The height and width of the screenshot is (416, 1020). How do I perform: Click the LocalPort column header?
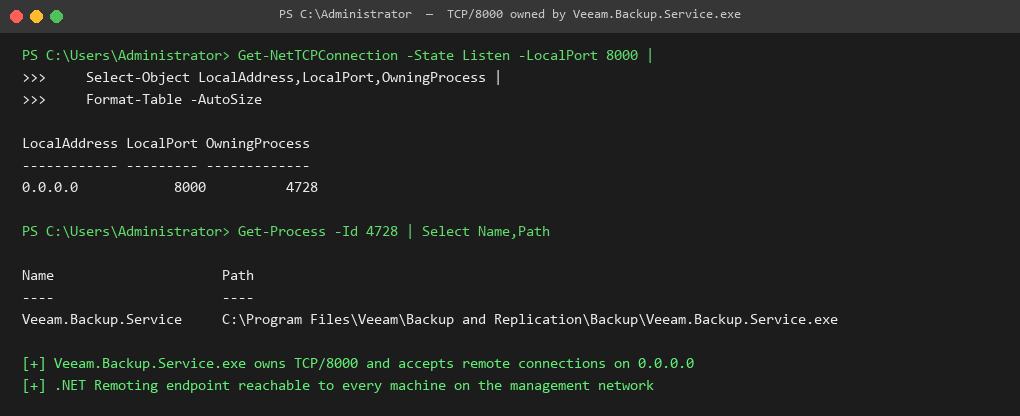(x=161, y=144)
